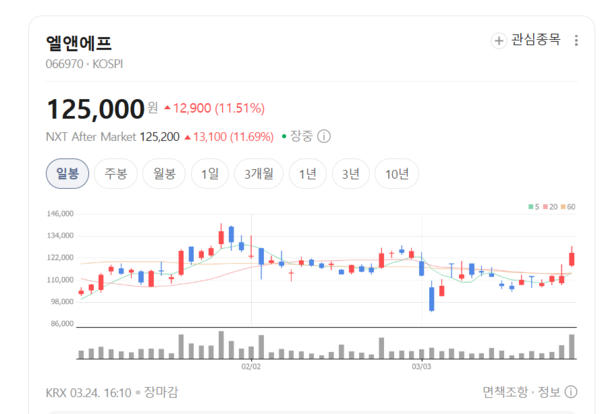This screenshot has height=414, width=600.
Task: Click the 110,000 price axis label
Action: pyautogui.click(x=60, y=280)
